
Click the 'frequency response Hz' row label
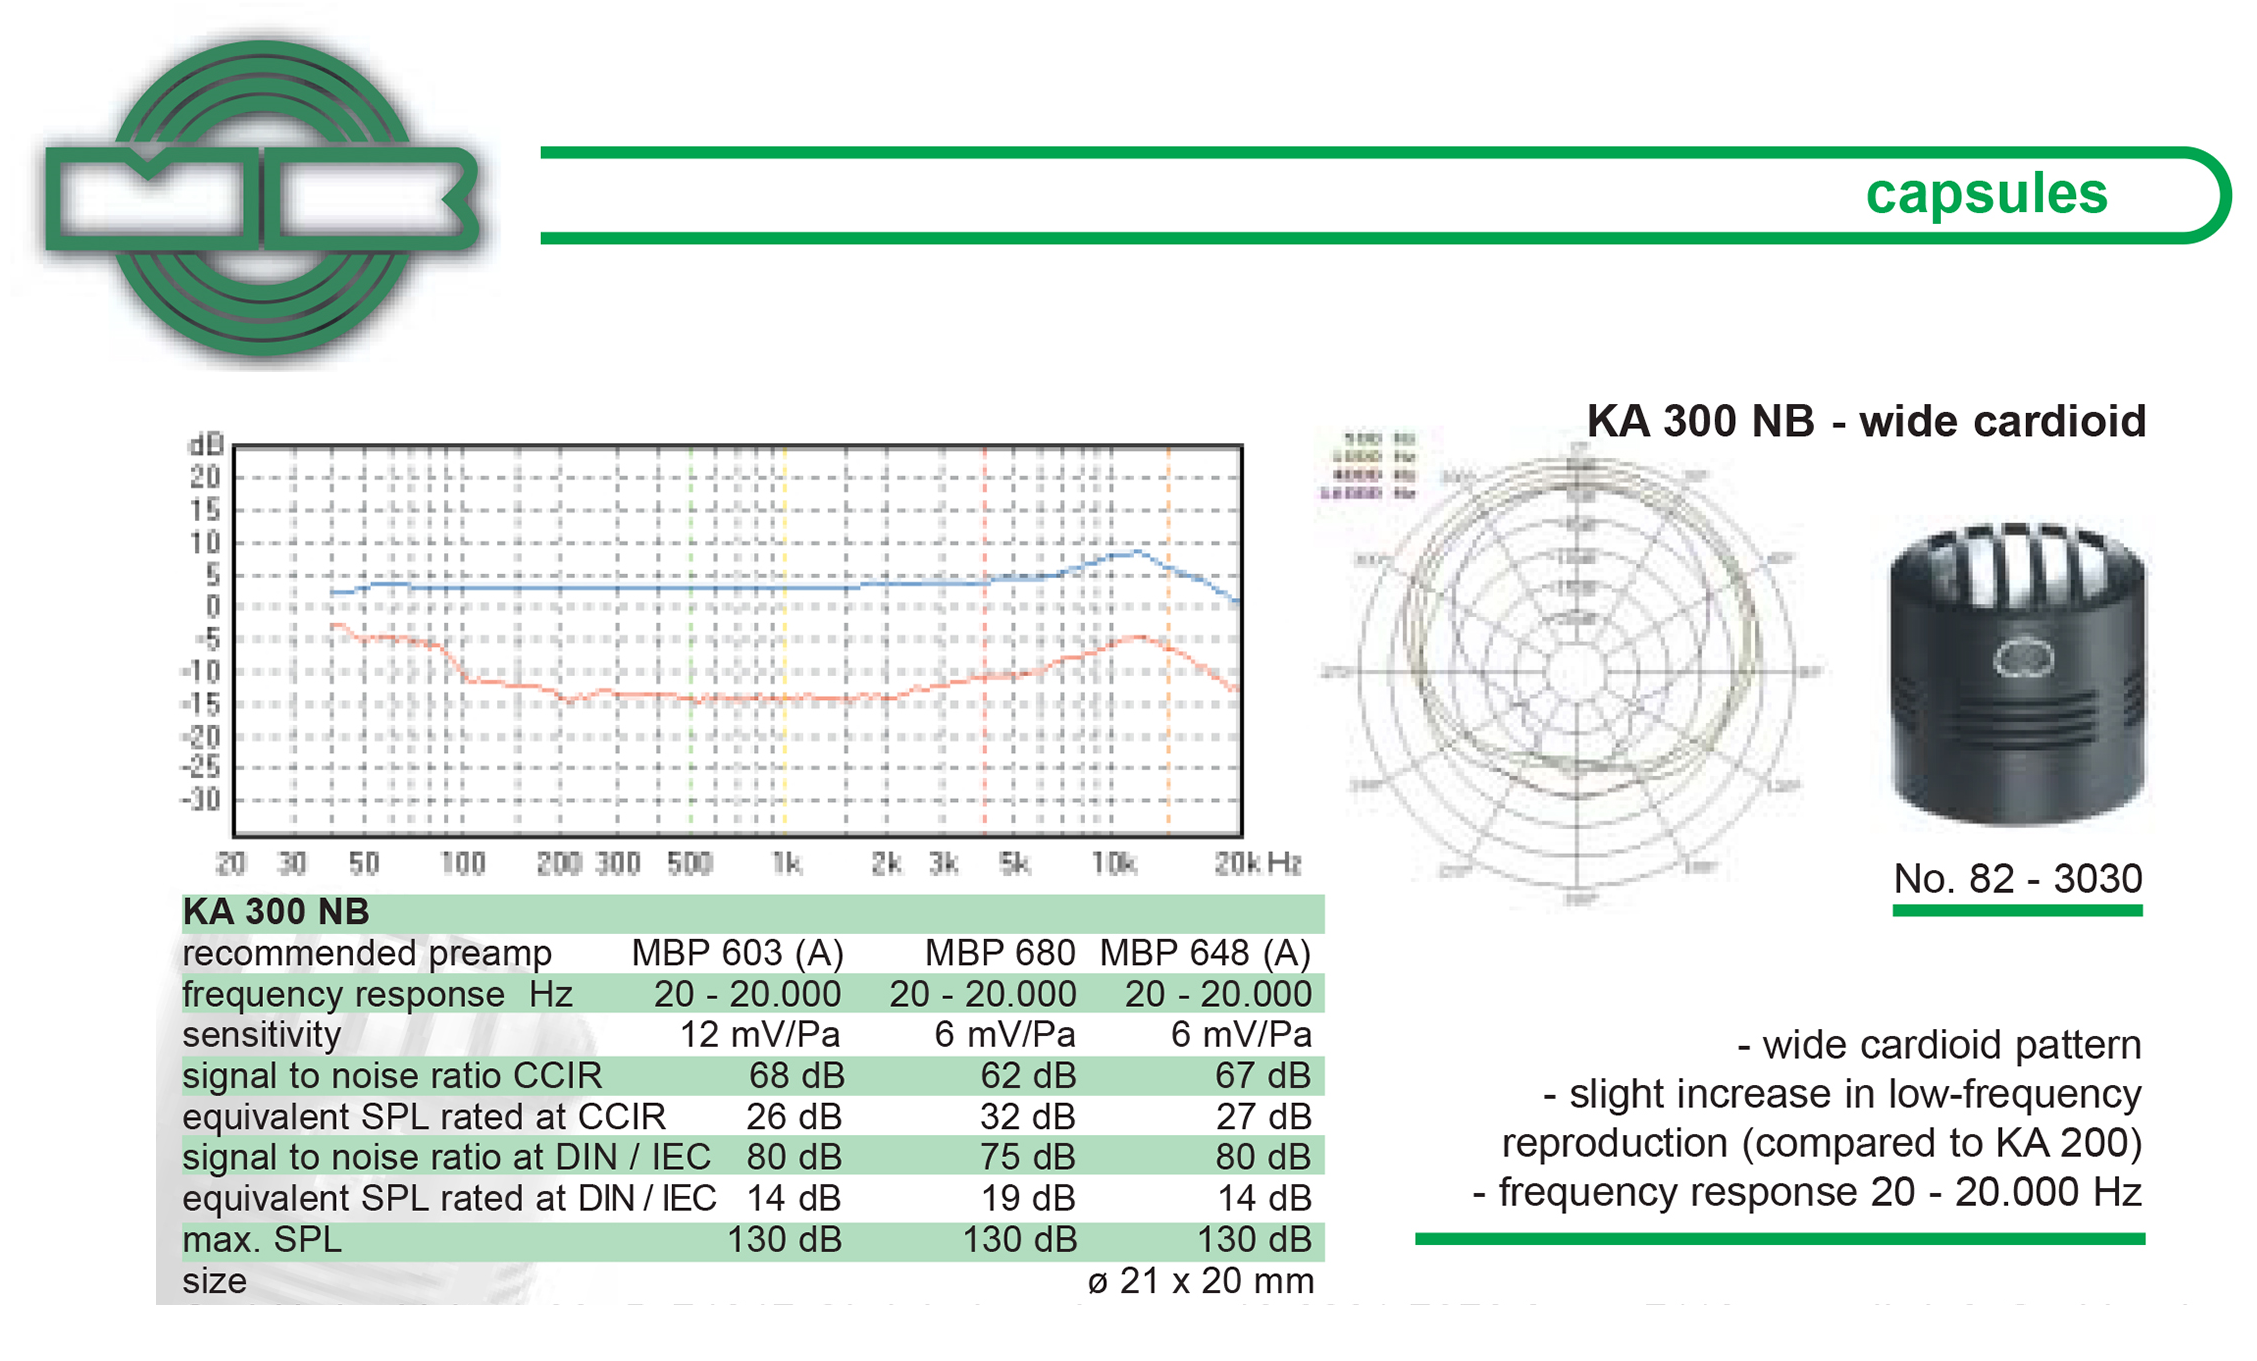(377, 994)
